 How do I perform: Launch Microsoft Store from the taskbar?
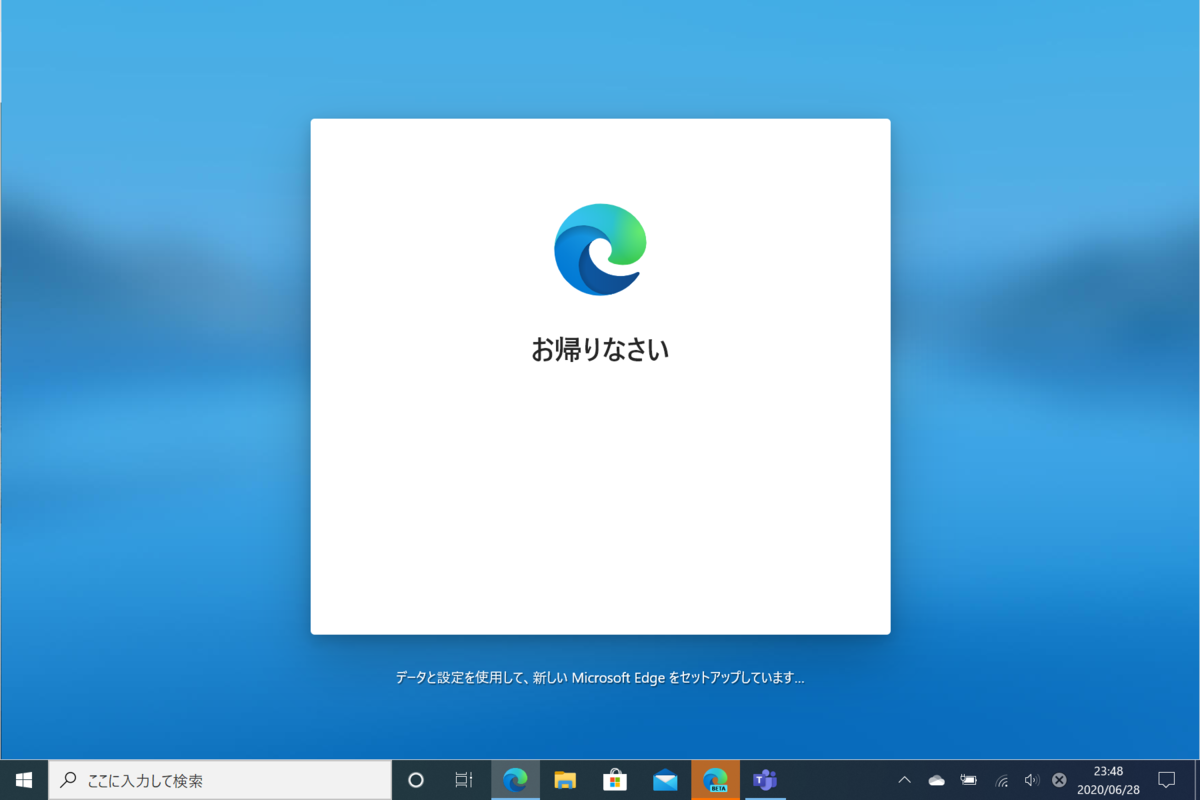[x=615, y=780]
